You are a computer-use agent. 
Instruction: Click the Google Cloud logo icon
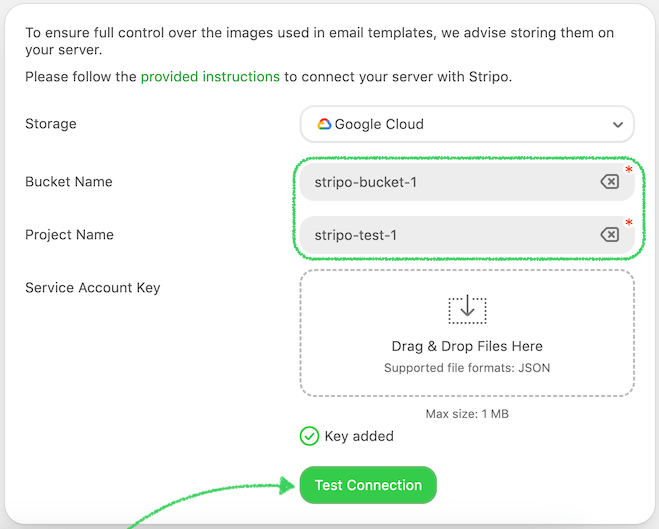point(324,125)
